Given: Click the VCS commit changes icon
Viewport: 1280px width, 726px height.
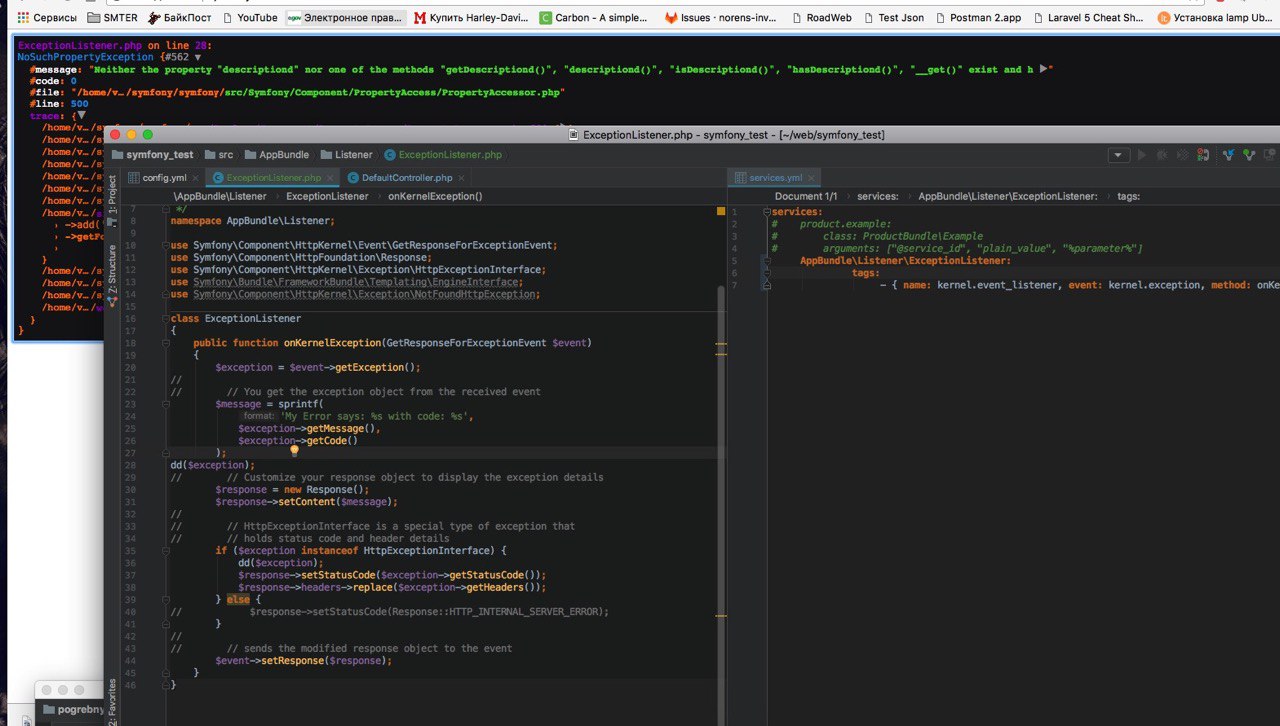Looking at the screenshot, I should 1248,155.
